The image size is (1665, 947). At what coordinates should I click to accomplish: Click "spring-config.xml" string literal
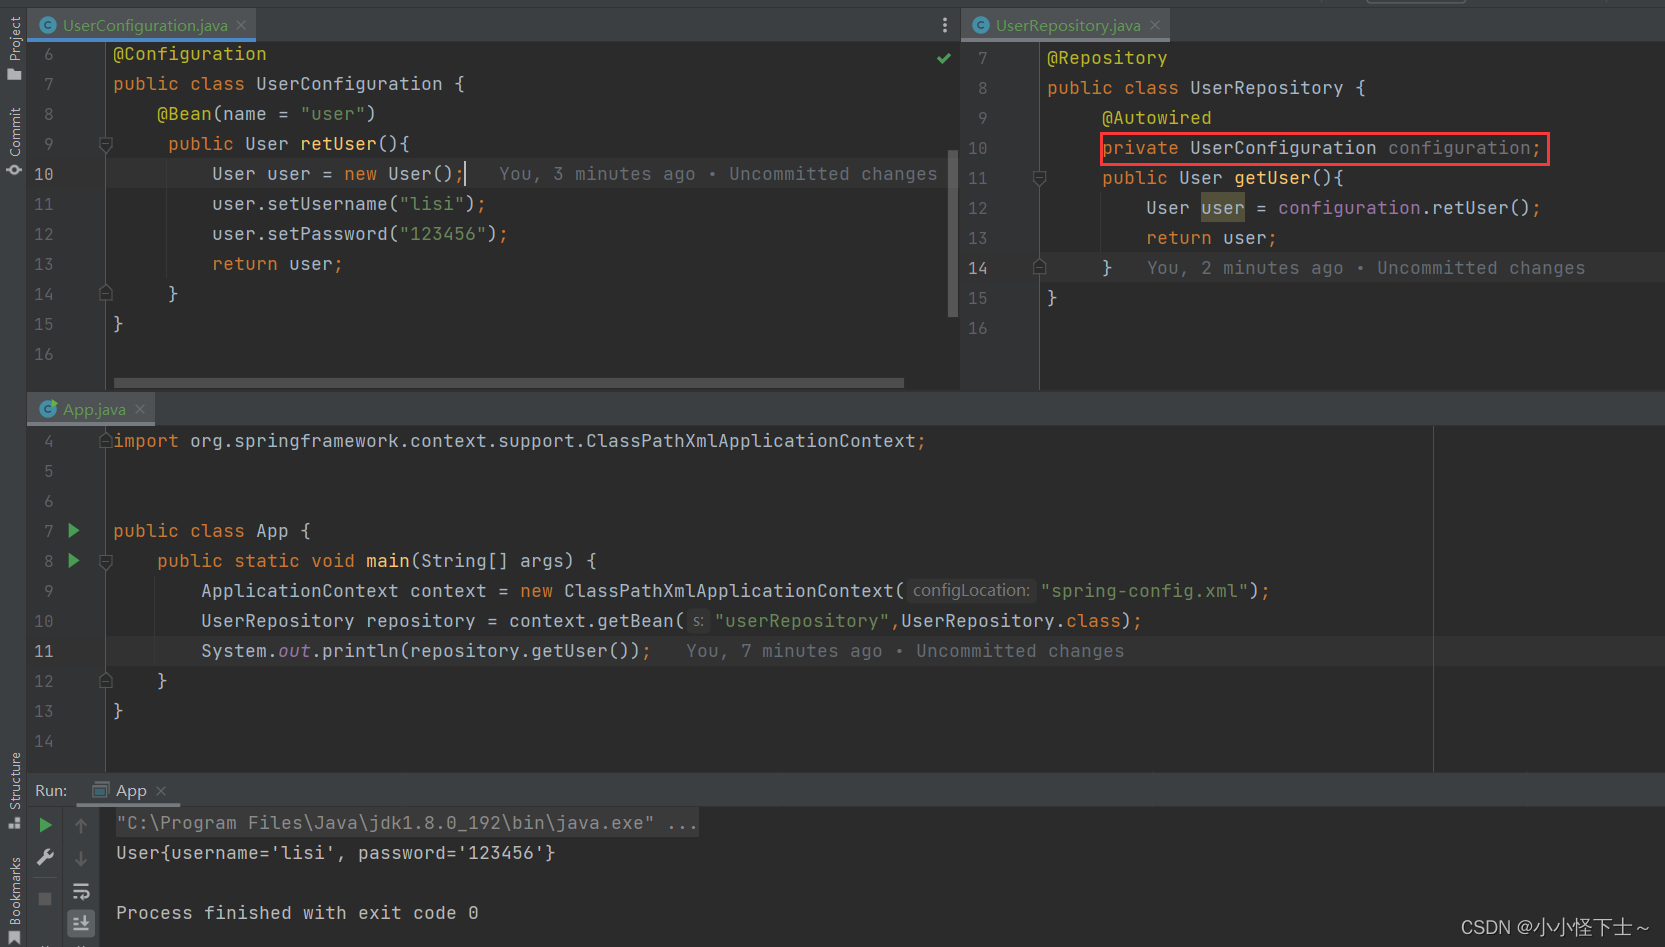pyautogui.click(x=1145, y=591)
